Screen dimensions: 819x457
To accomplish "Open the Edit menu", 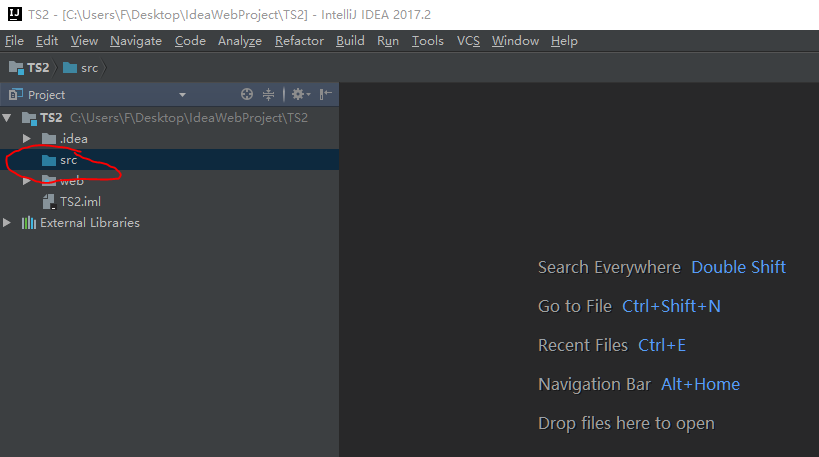I will [46, 41].
